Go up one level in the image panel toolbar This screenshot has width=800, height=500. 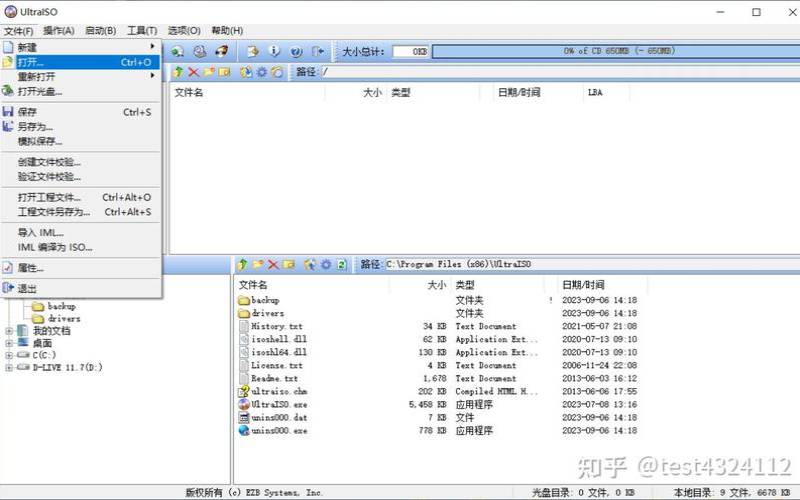tap(178, 72)
